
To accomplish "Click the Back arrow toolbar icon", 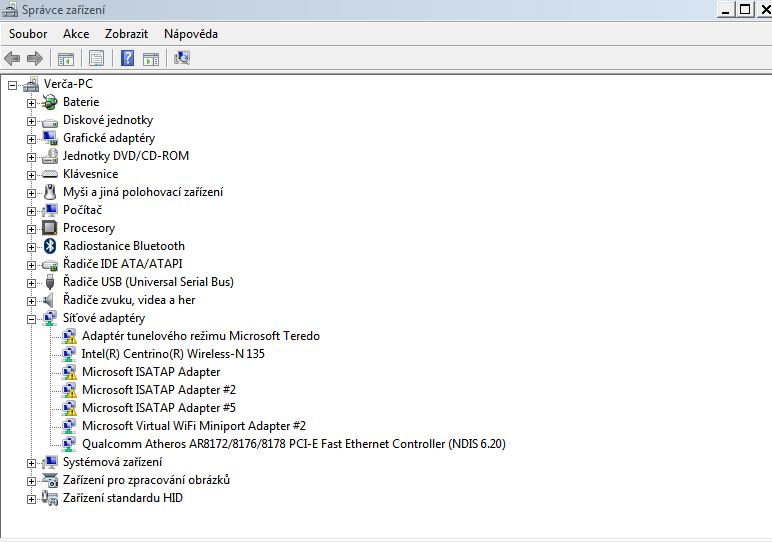I will pos(12,59).
